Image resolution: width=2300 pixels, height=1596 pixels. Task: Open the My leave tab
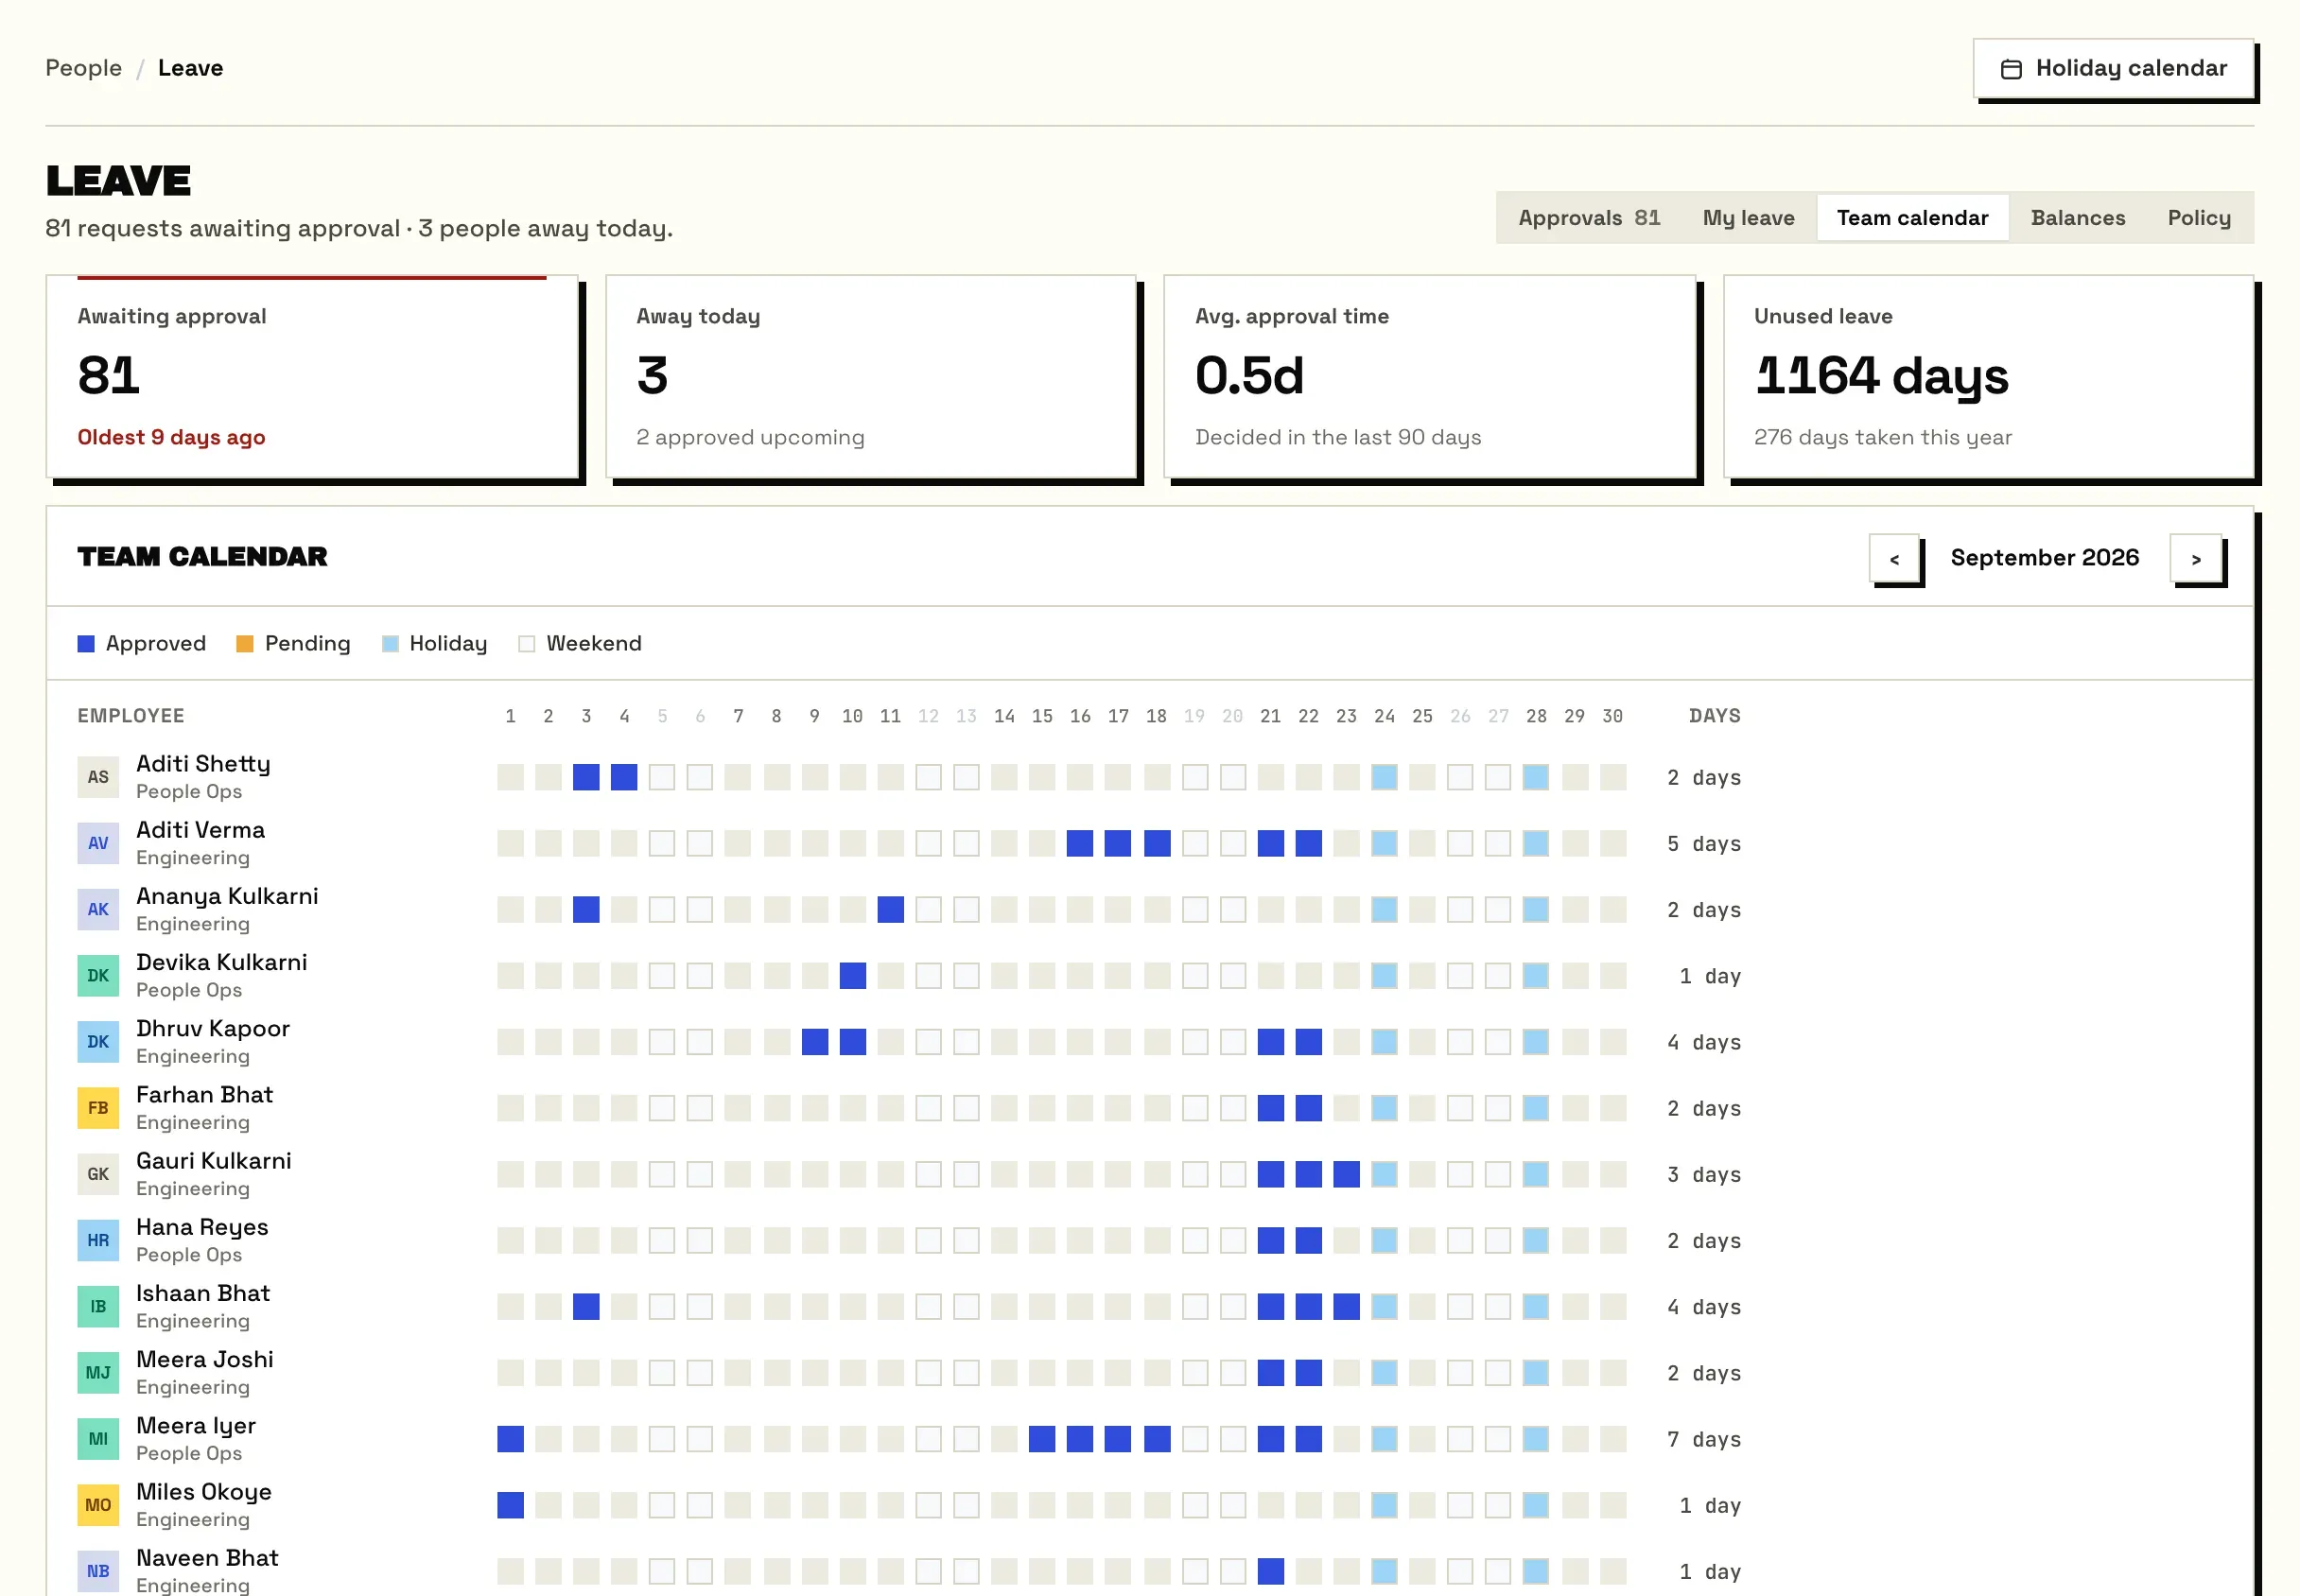[x=1748, y=218]
